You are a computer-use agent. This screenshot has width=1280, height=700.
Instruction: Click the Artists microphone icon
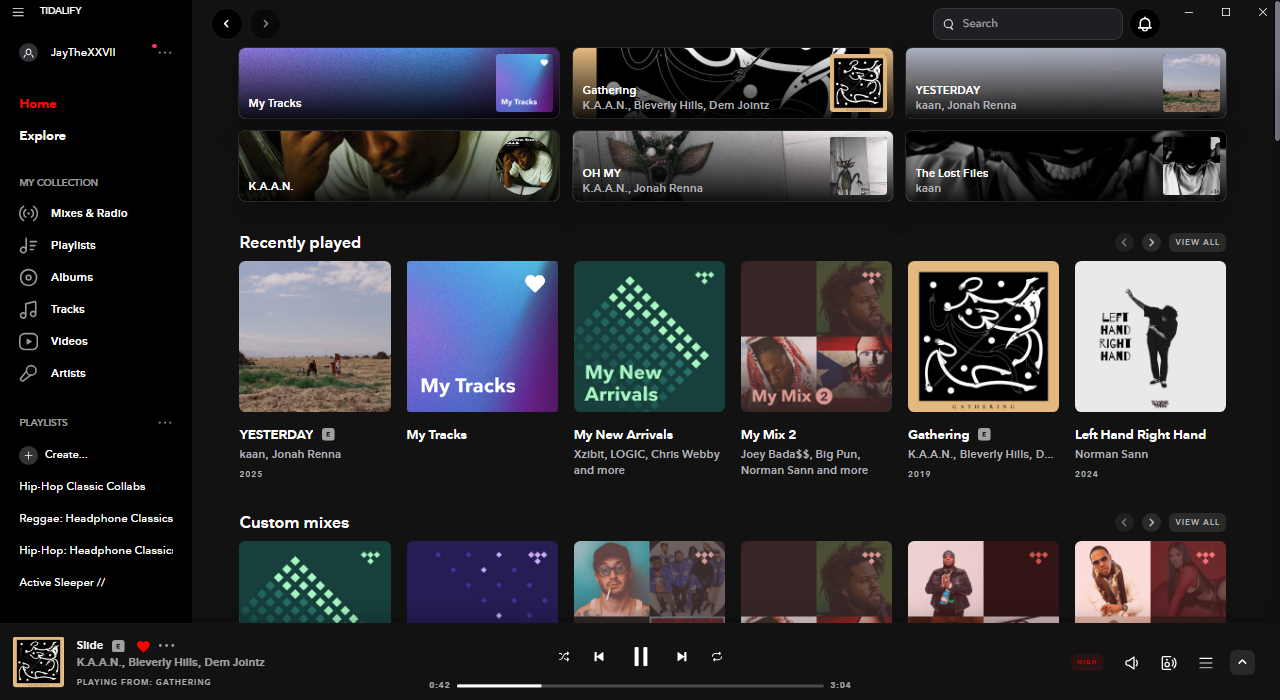29,373
